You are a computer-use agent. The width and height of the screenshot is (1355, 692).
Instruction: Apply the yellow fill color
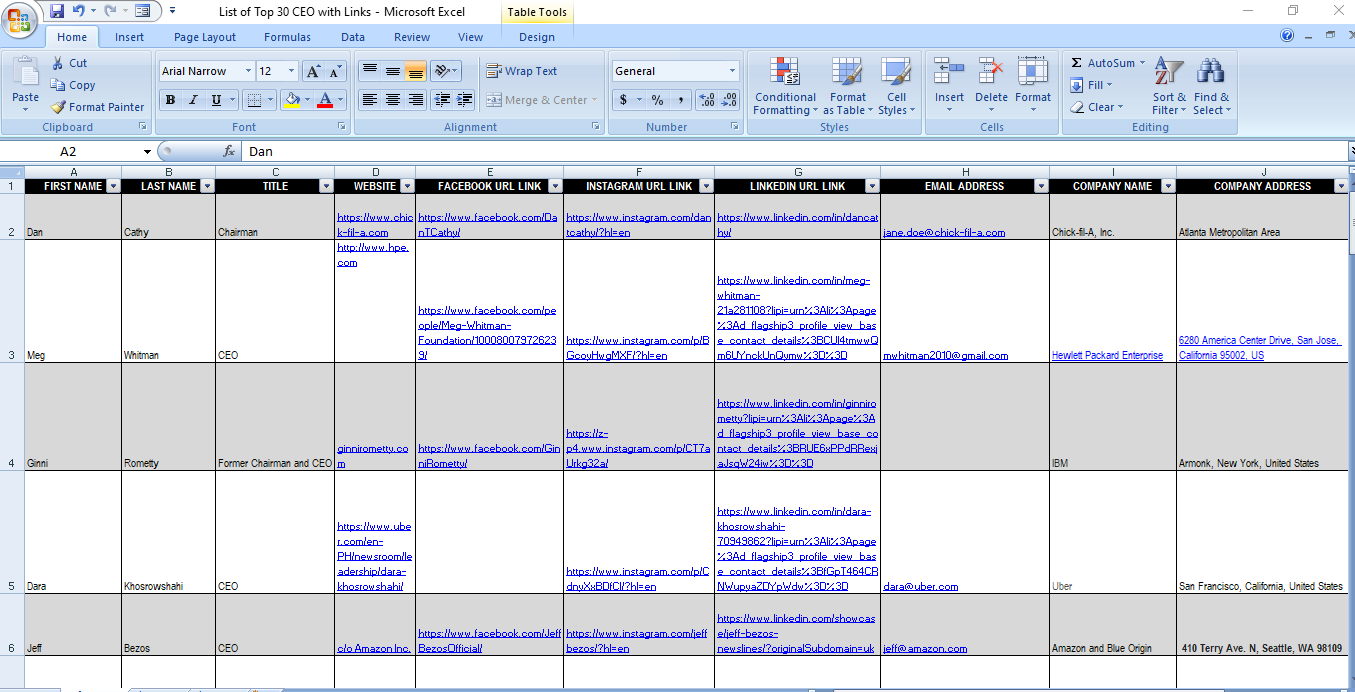click(290, 100)
